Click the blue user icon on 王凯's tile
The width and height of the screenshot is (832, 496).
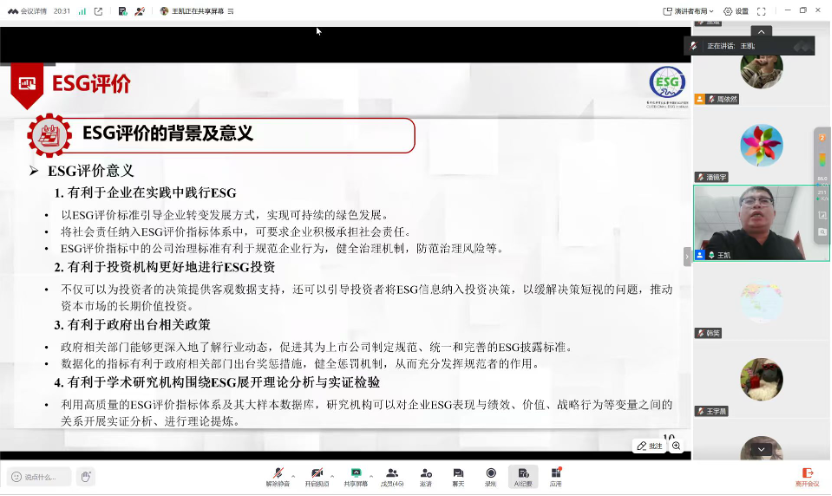tap(700, 255)
